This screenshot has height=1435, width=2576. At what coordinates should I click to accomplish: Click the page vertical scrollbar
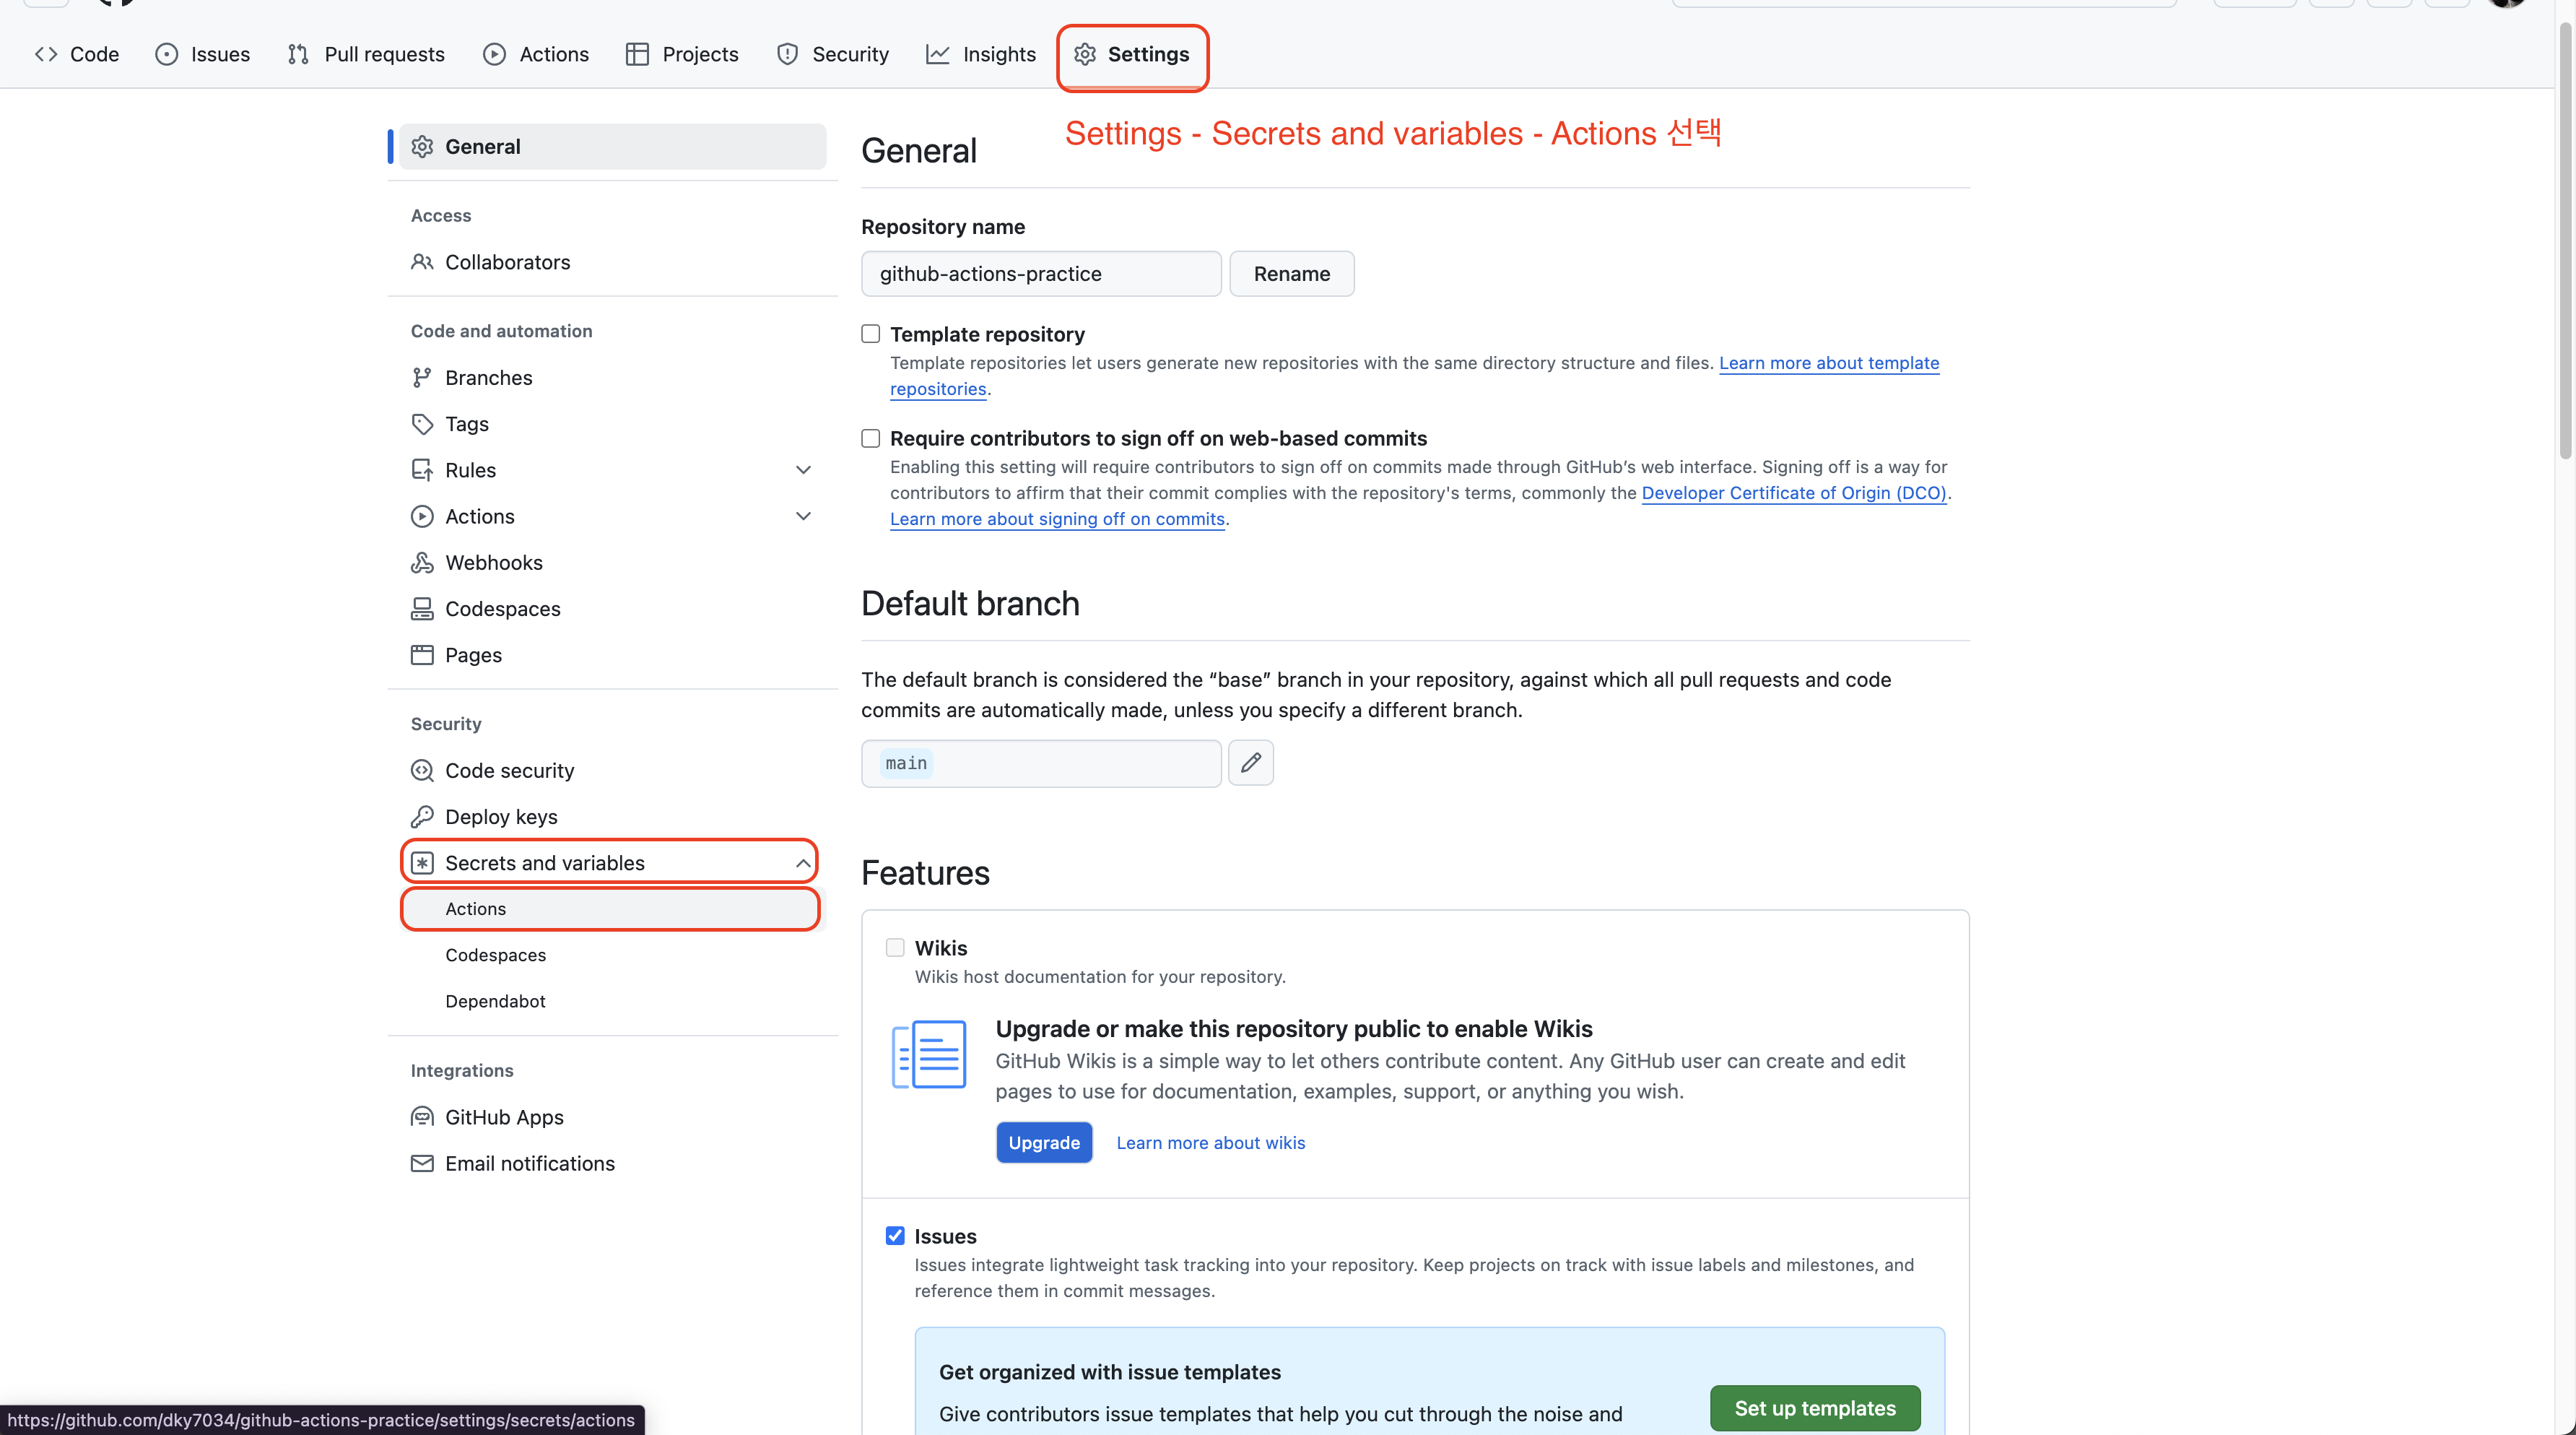point(2566,240)
